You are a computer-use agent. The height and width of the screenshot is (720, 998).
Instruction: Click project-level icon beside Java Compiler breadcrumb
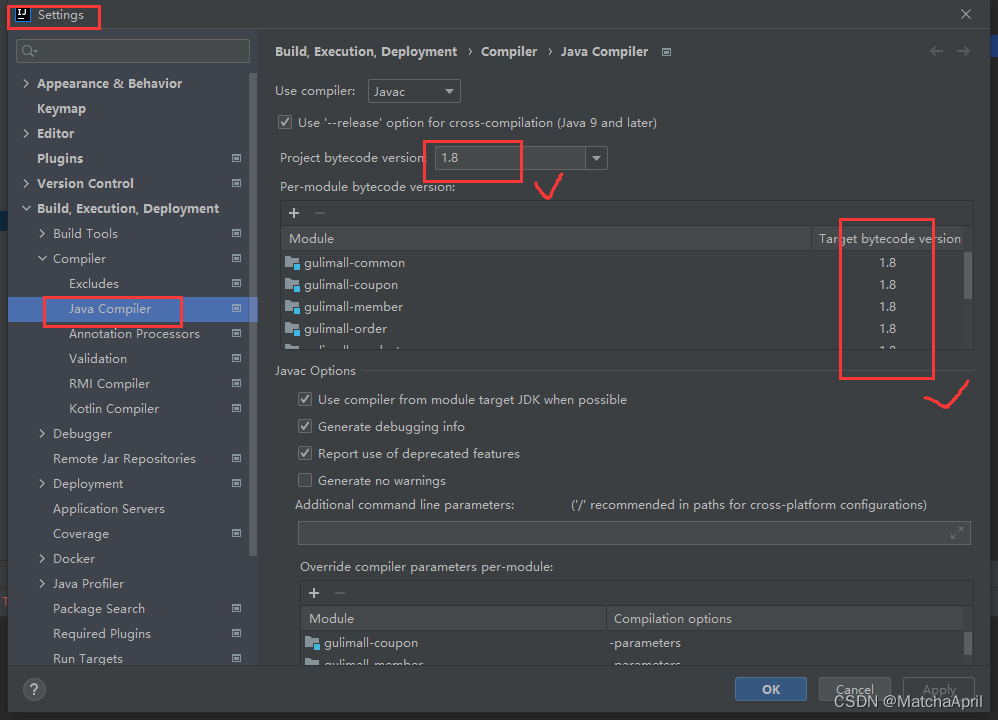(666, 52)
